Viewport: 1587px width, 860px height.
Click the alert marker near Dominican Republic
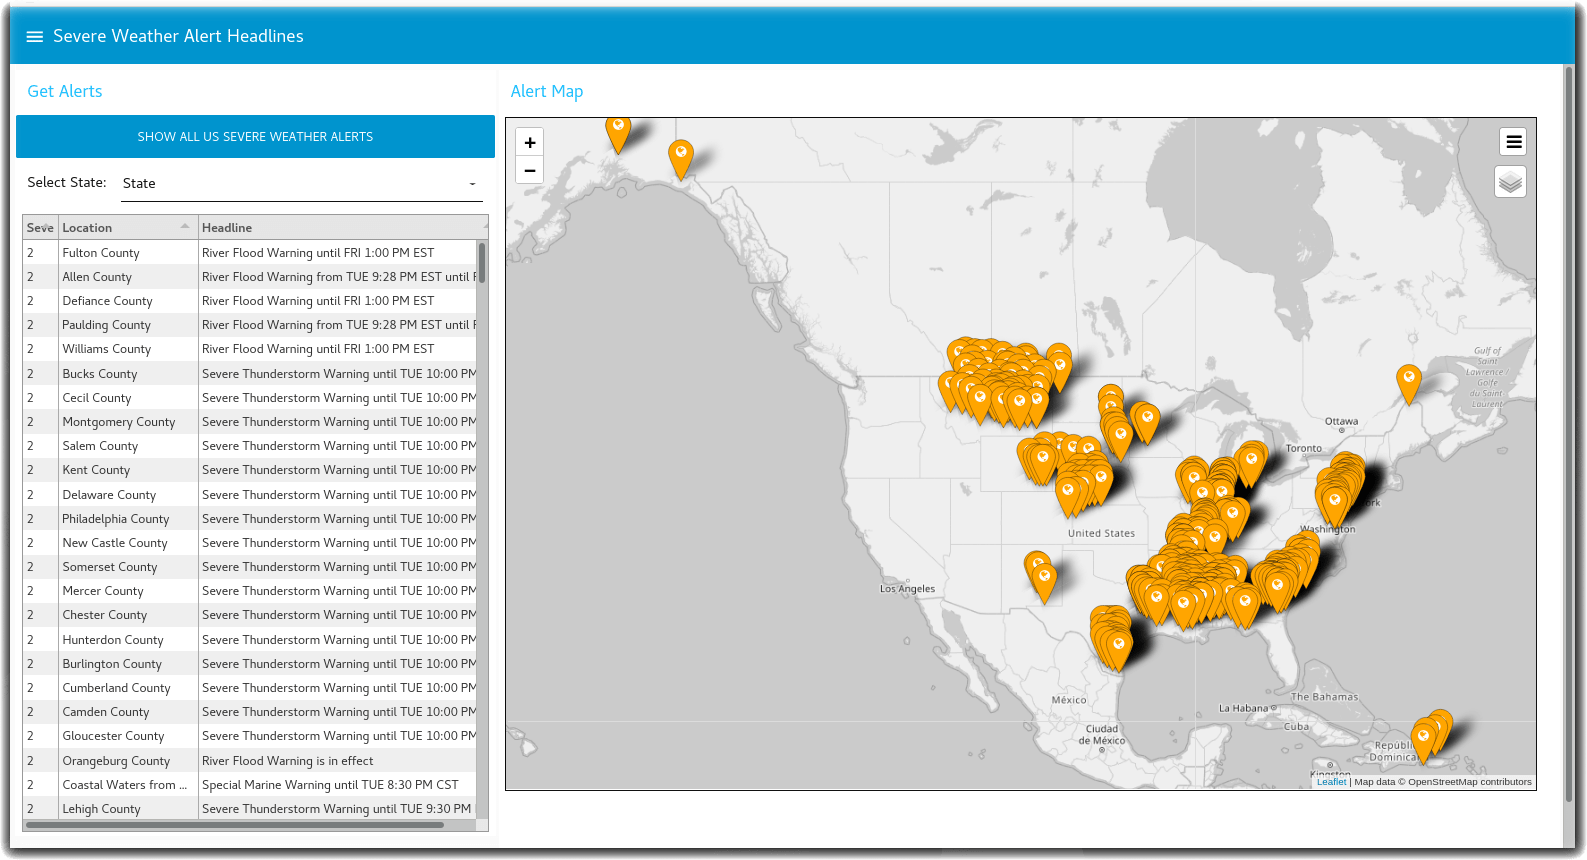point(1424,742)
